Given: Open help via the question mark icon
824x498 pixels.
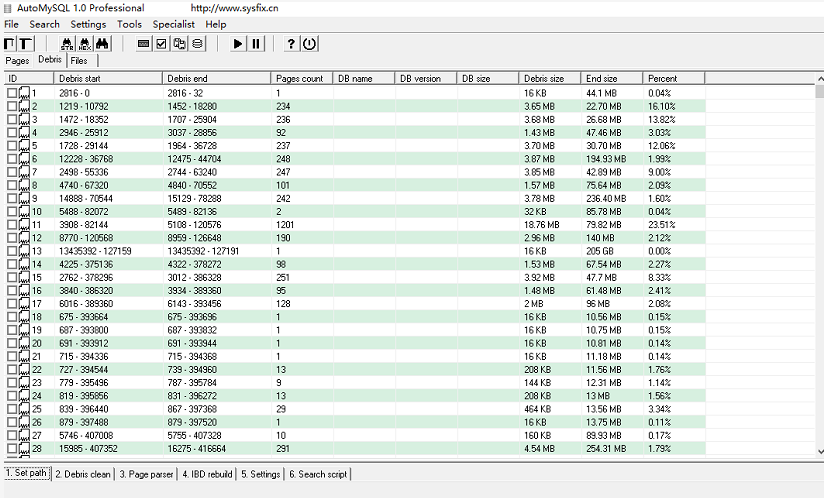Looking at the screenshot, I should (x=291, y=44).
